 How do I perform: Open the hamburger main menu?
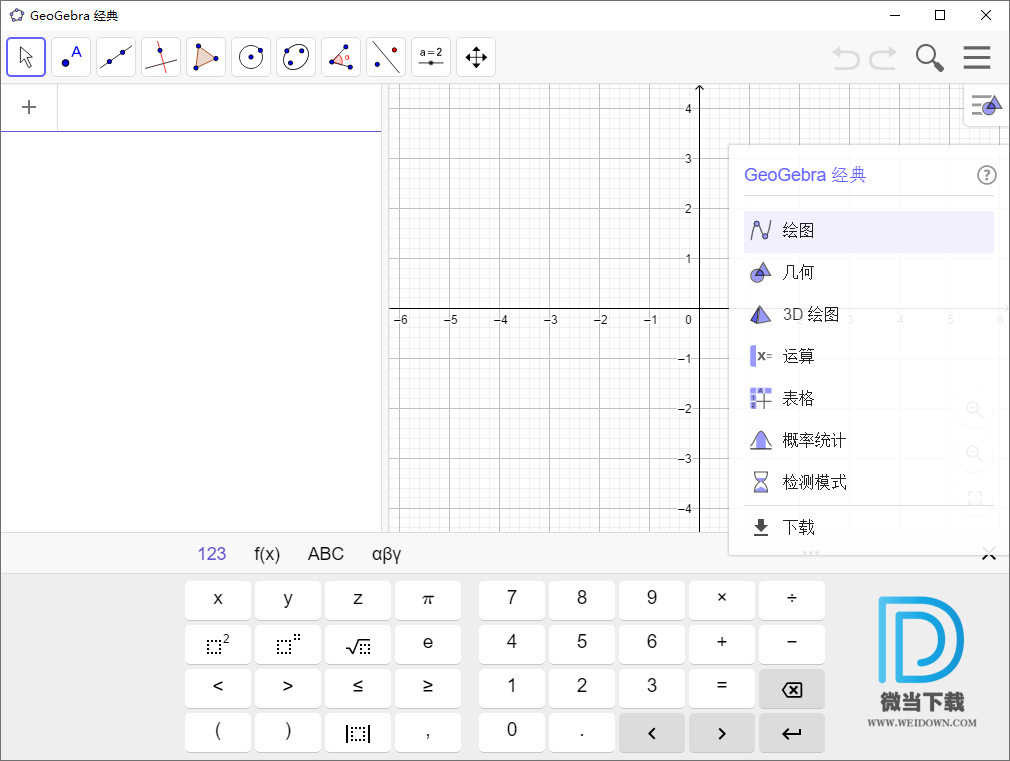pos(976,58)
